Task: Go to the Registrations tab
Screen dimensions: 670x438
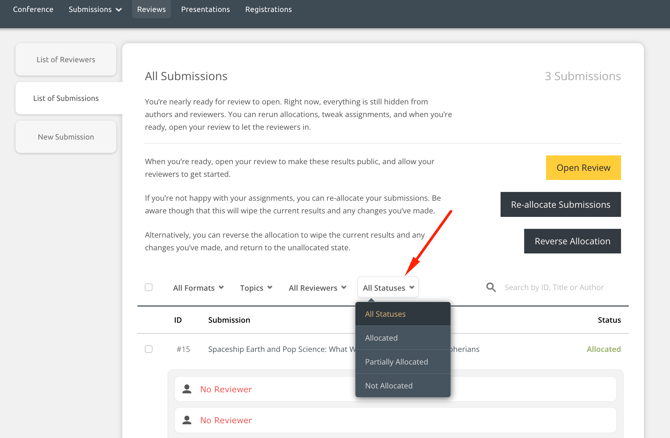Action: point(268,10)
